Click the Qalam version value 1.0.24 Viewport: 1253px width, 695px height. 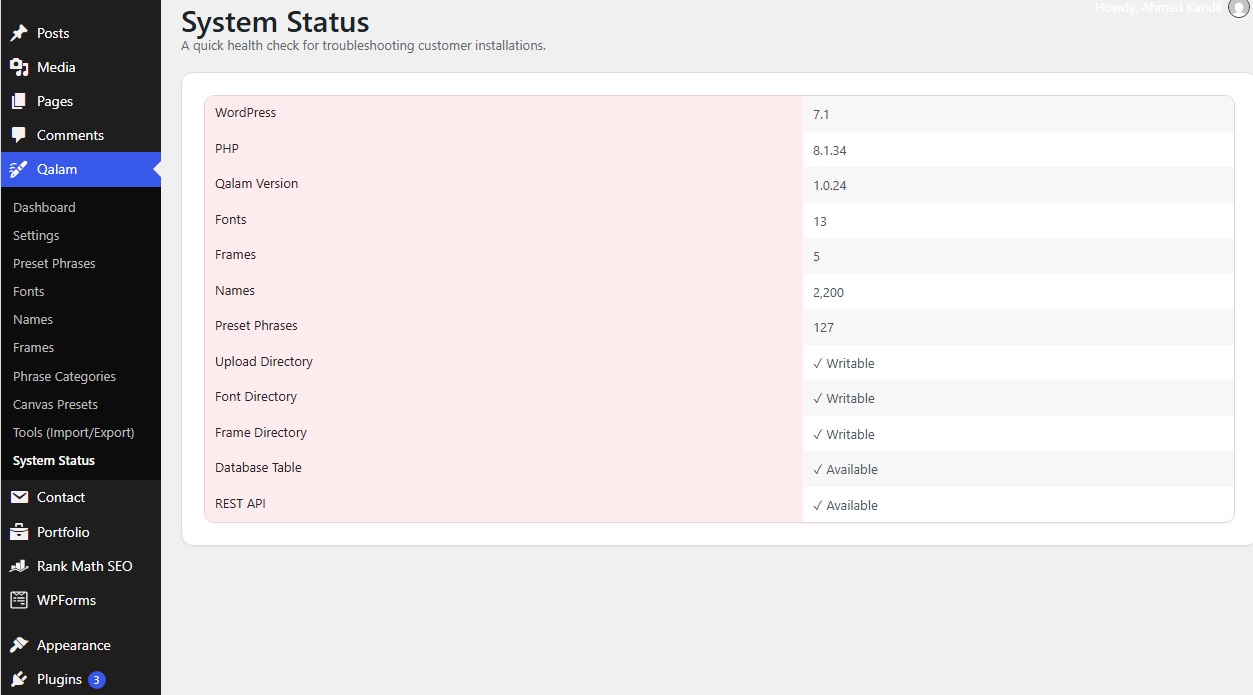[830, 186]
